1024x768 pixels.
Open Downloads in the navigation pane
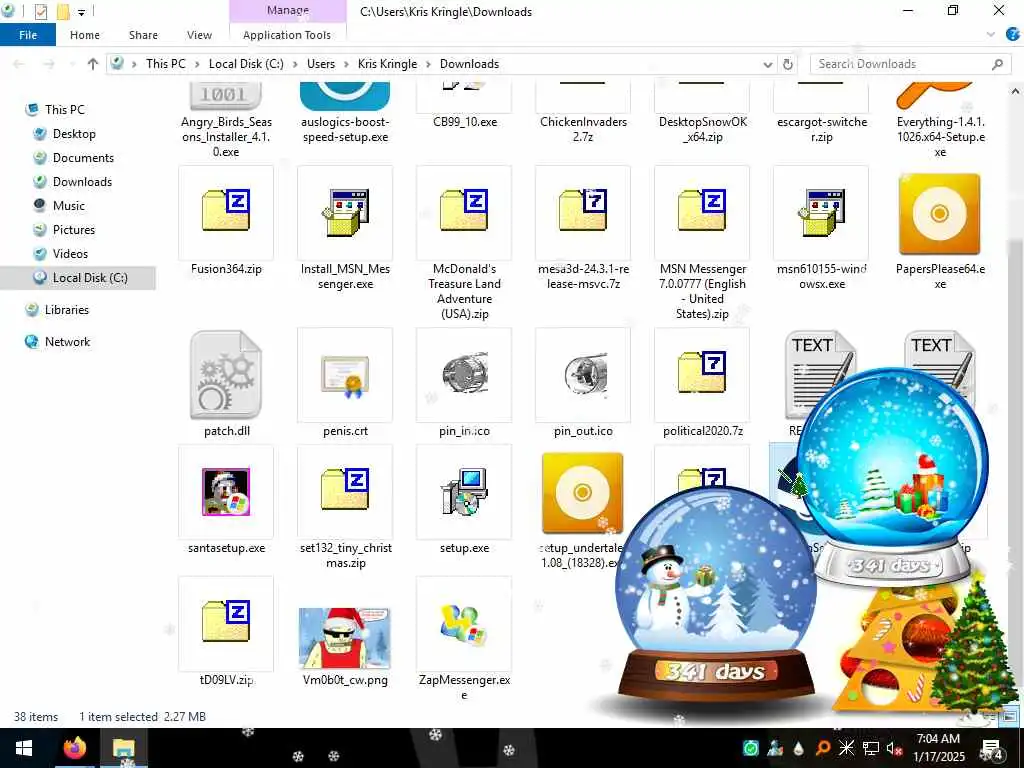[x=82, y=182]
